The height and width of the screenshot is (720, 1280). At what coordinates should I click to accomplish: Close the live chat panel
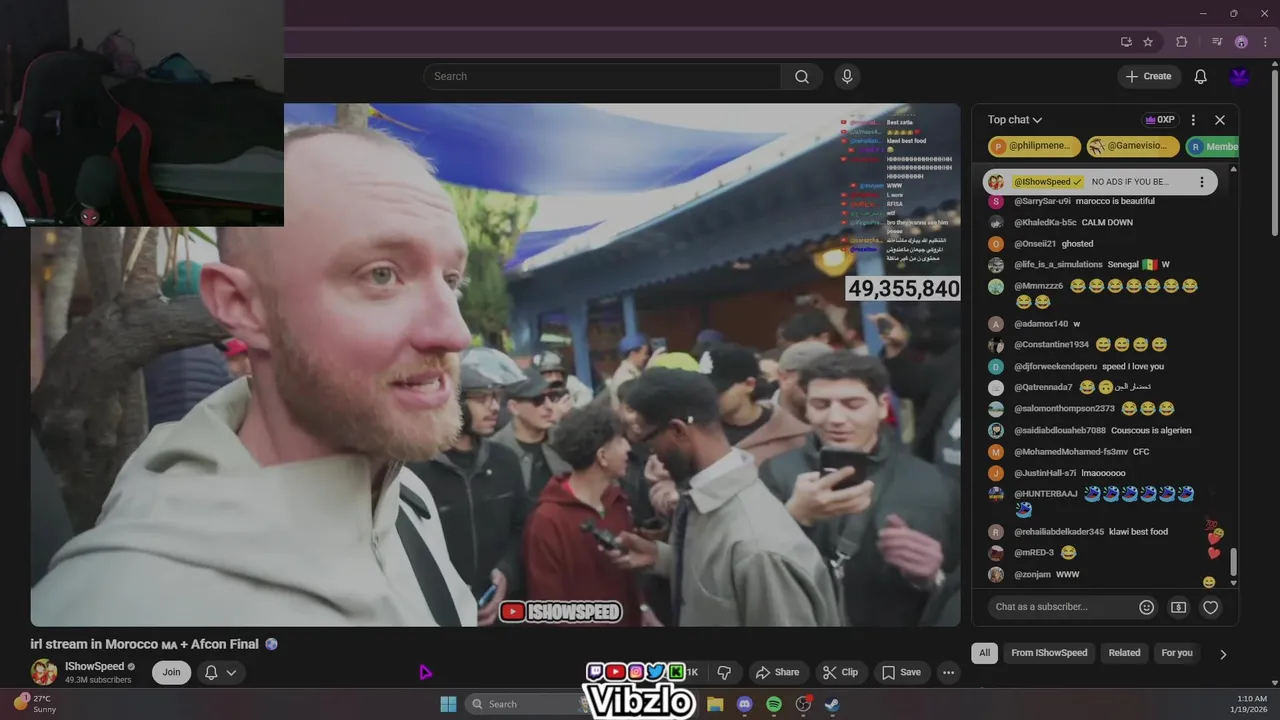[x=1220, y=120]
